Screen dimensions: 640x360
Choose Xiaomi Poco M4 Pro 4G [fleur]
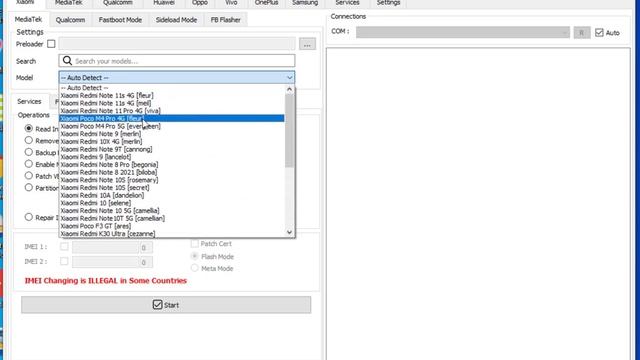[172, 118]
